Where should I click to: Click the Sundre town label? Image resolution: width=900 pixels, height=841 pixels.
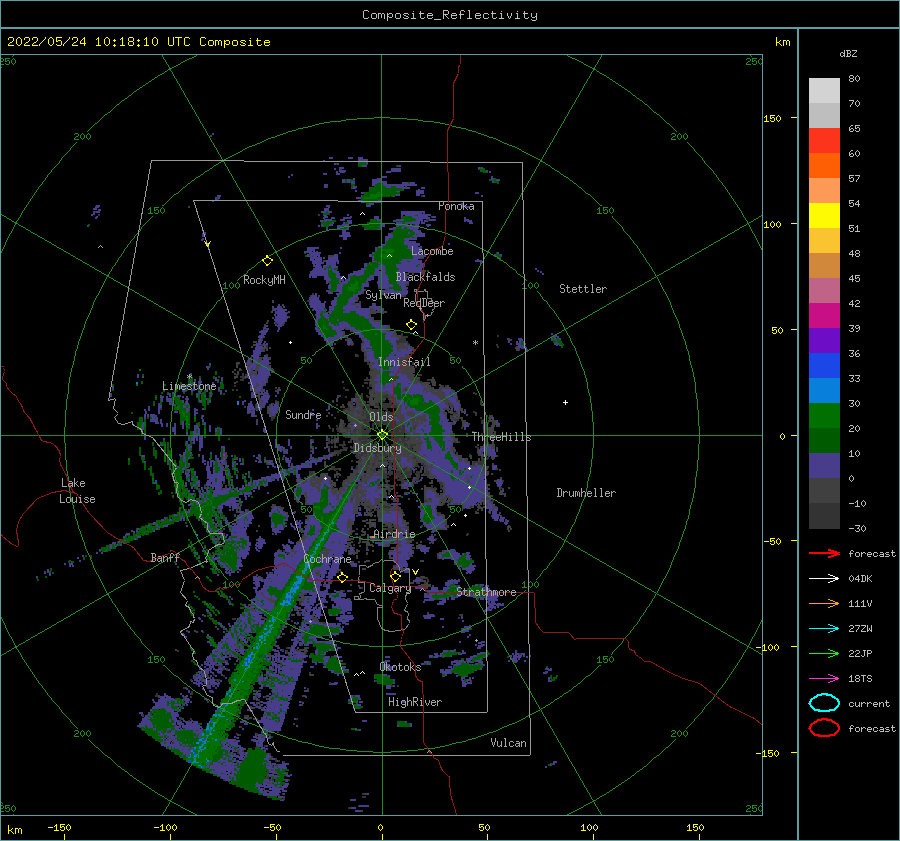coord(303,414)
